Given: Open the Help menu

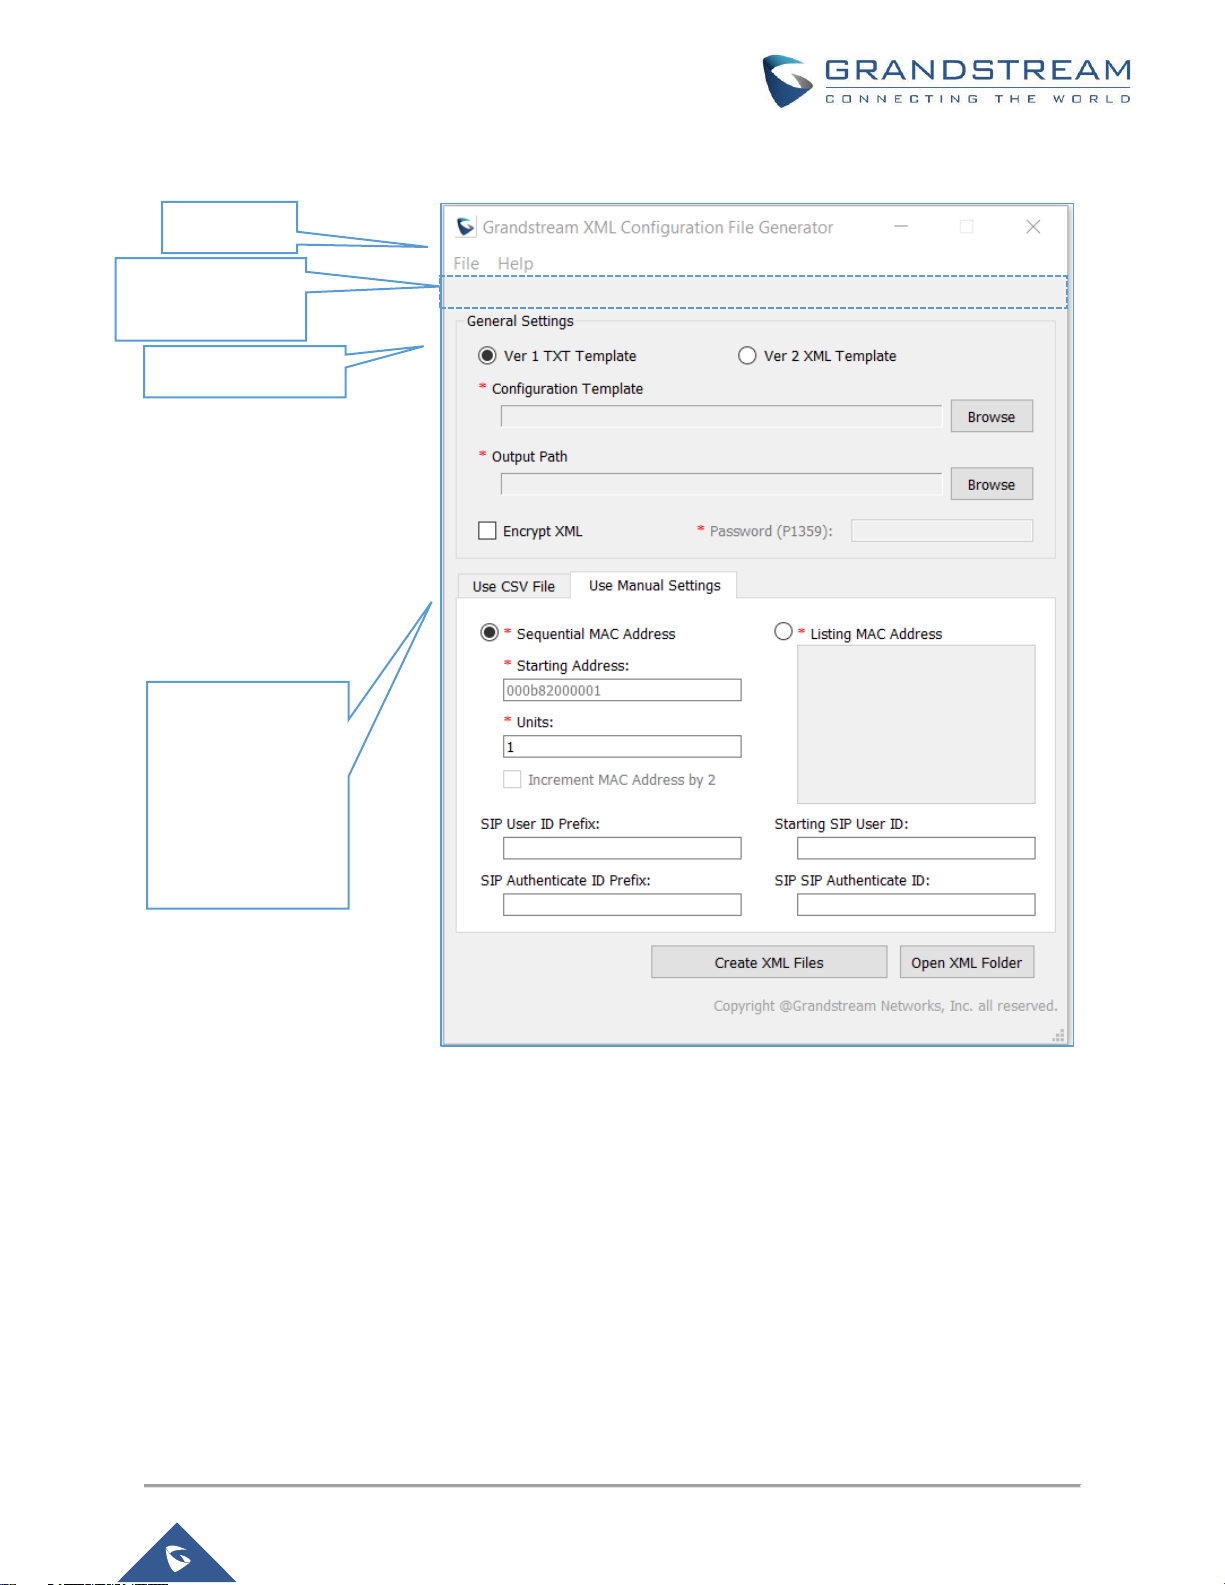Looking at the screenshot, I should (515, 264).
